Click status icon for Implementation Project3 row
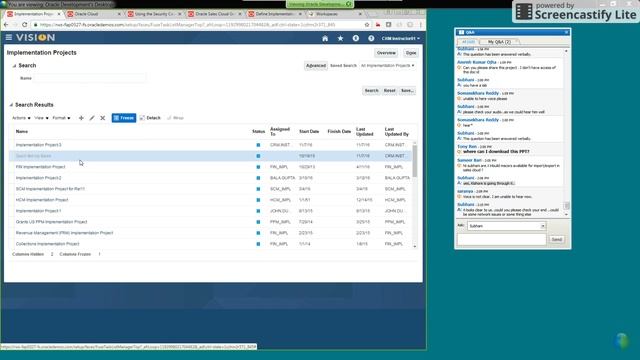 point(258,145)
